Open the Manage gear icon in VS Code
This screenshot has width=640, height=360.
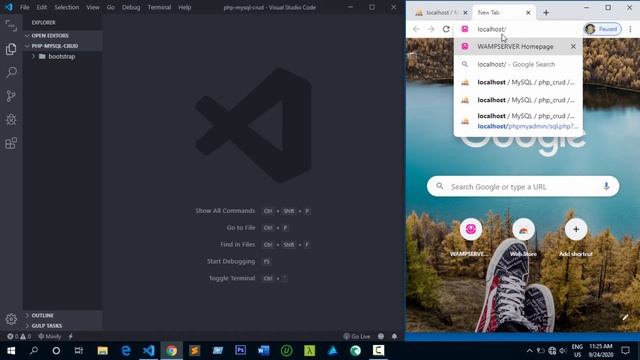(x=11, y=319)
